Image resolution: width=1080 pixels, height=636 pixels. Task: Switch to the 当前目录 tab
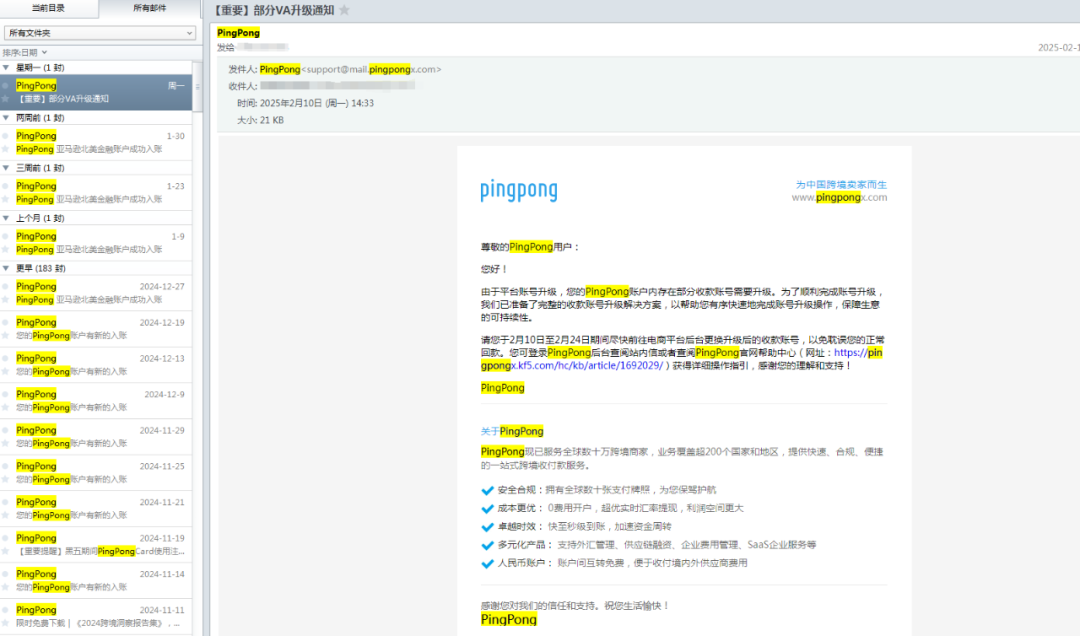[x=48, y=8]
